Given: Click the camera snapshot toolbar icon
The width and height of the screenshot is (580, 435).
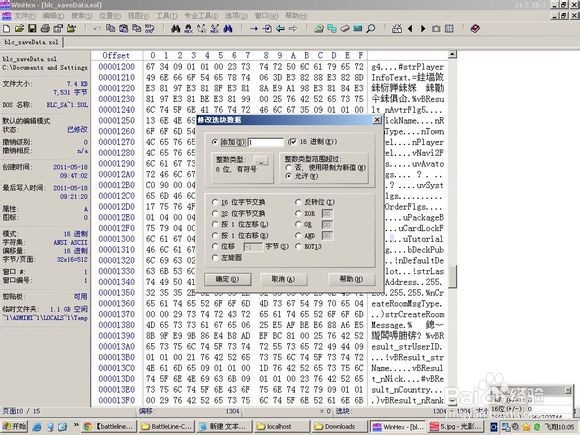Looking at the screenshot, I should coord(436,28).
